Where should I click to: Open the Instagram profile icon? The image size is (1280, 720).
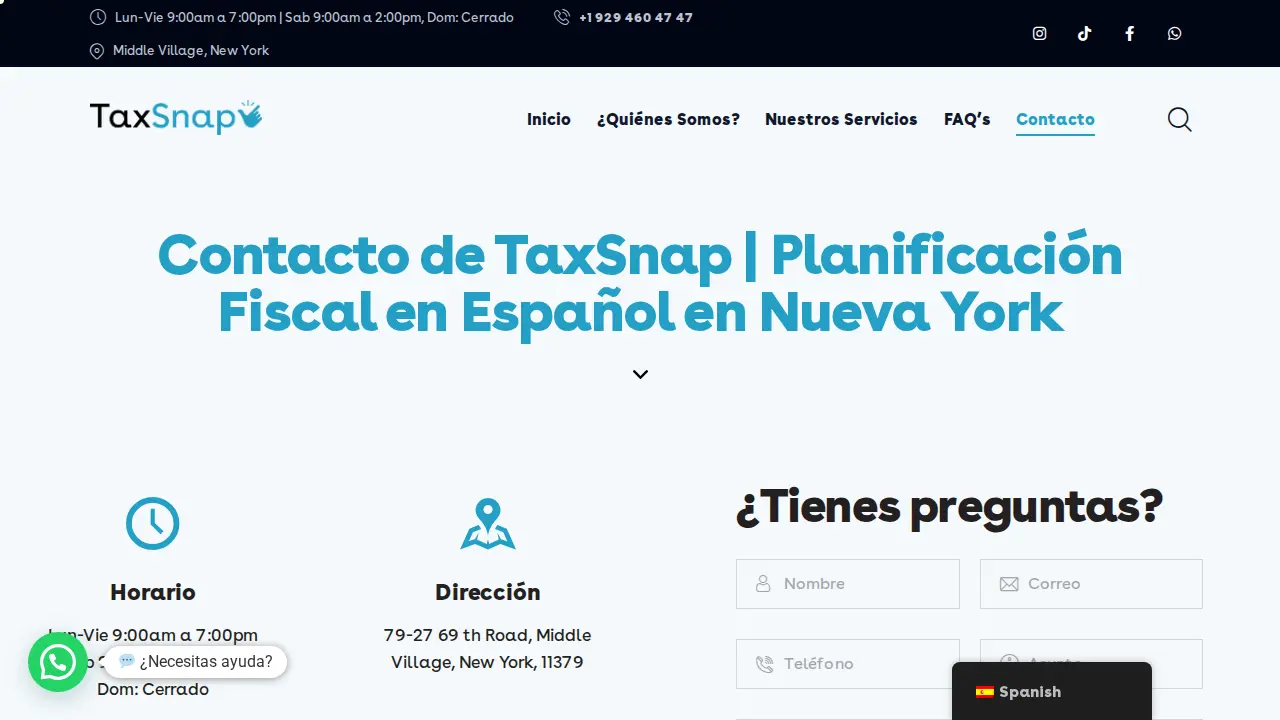tap(1040, 33)
